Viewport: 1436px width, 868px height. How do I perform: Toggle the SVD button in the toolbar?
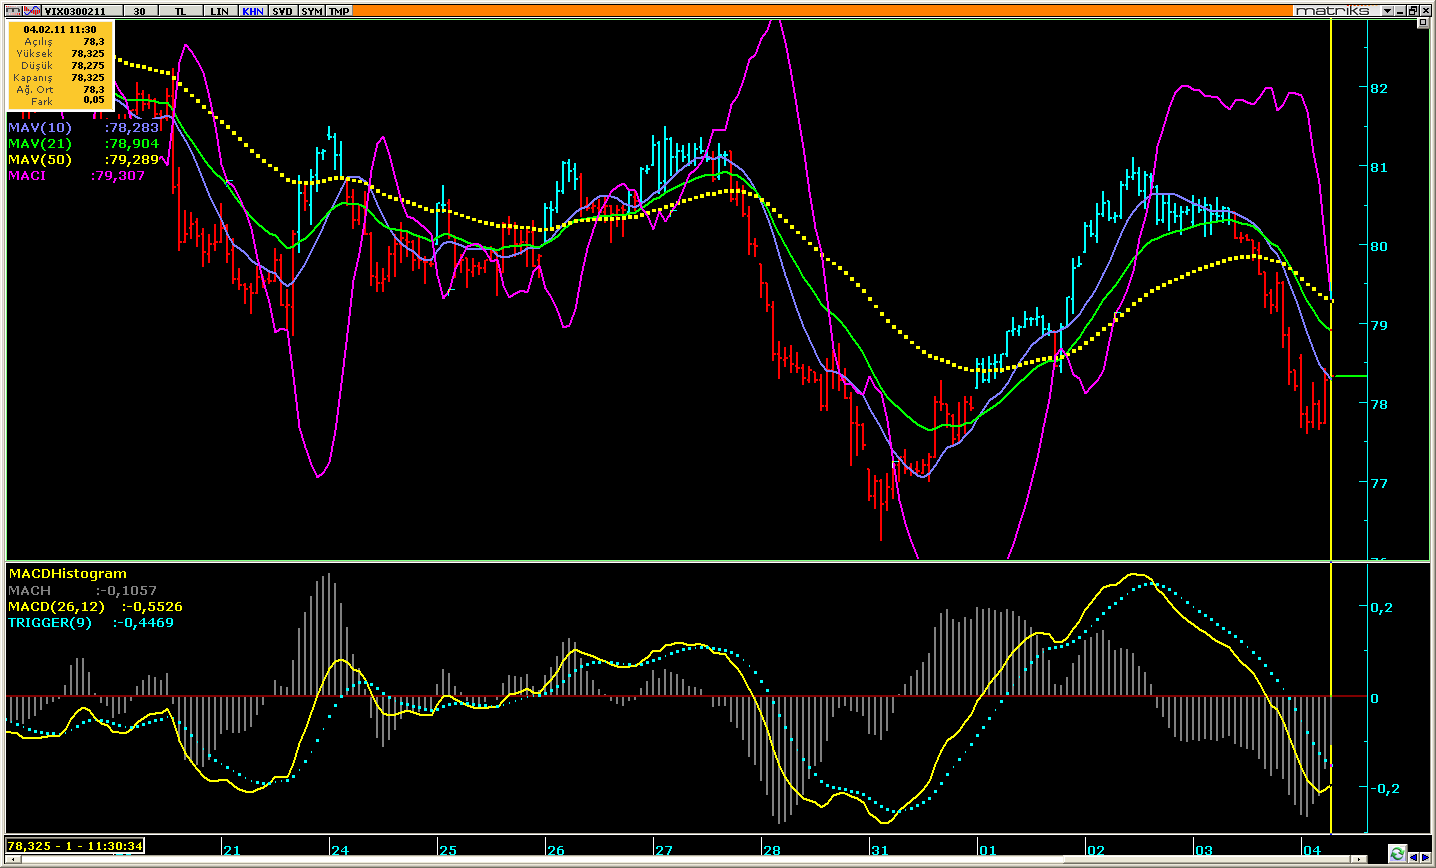[x=282, y=10]
